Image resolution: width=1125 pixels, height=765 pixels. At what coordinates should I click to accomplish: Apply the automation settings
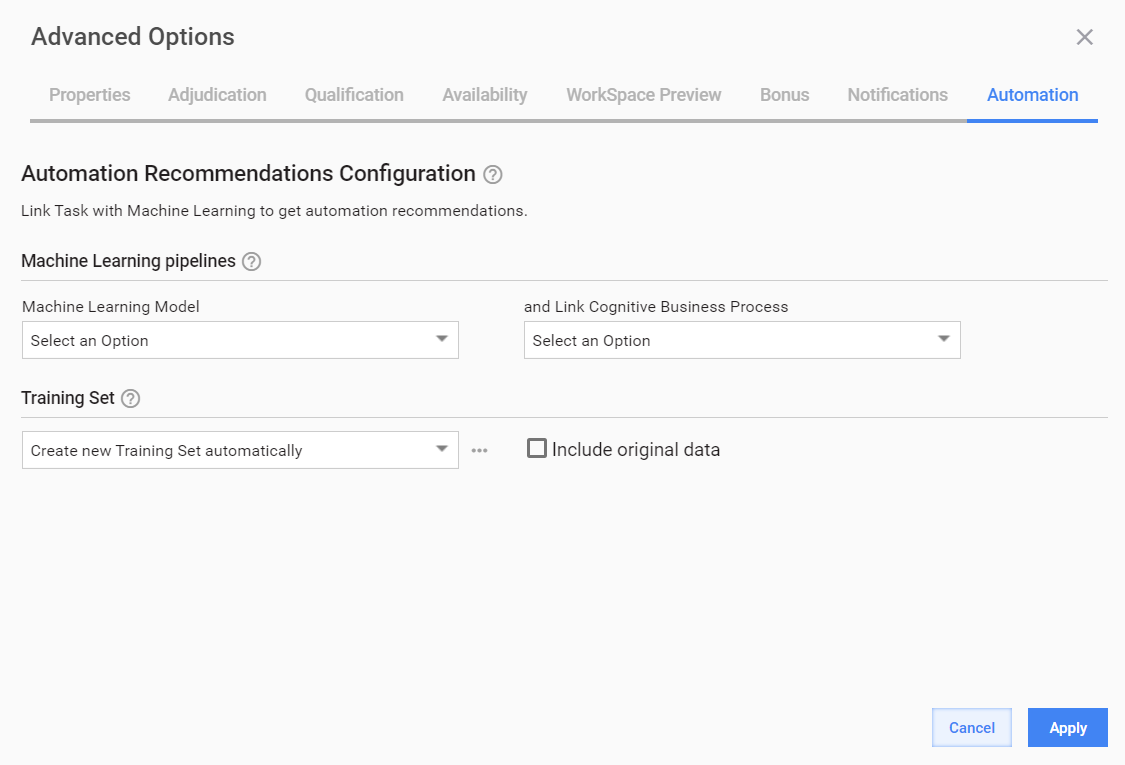pyautogui.click(x=1068, y=728)
